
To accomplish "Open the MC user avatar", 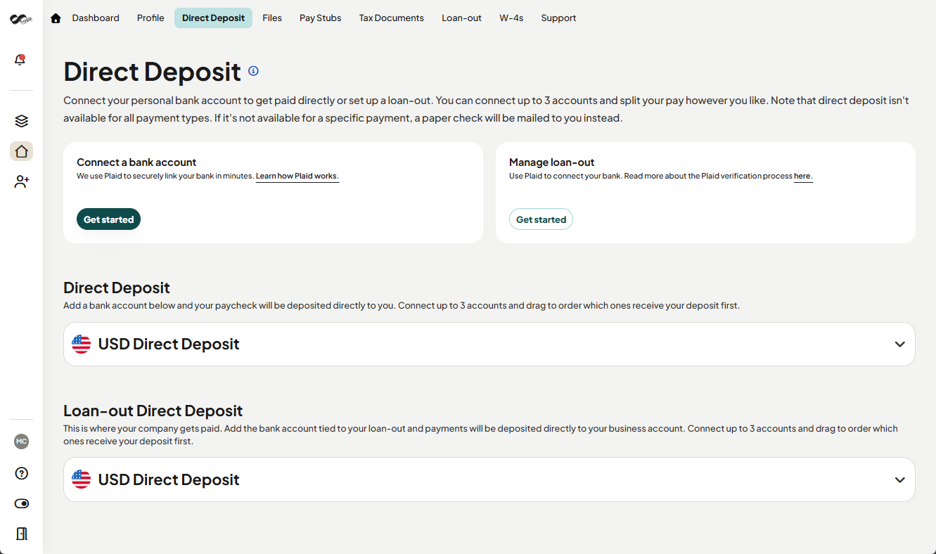I will point(21,442).
